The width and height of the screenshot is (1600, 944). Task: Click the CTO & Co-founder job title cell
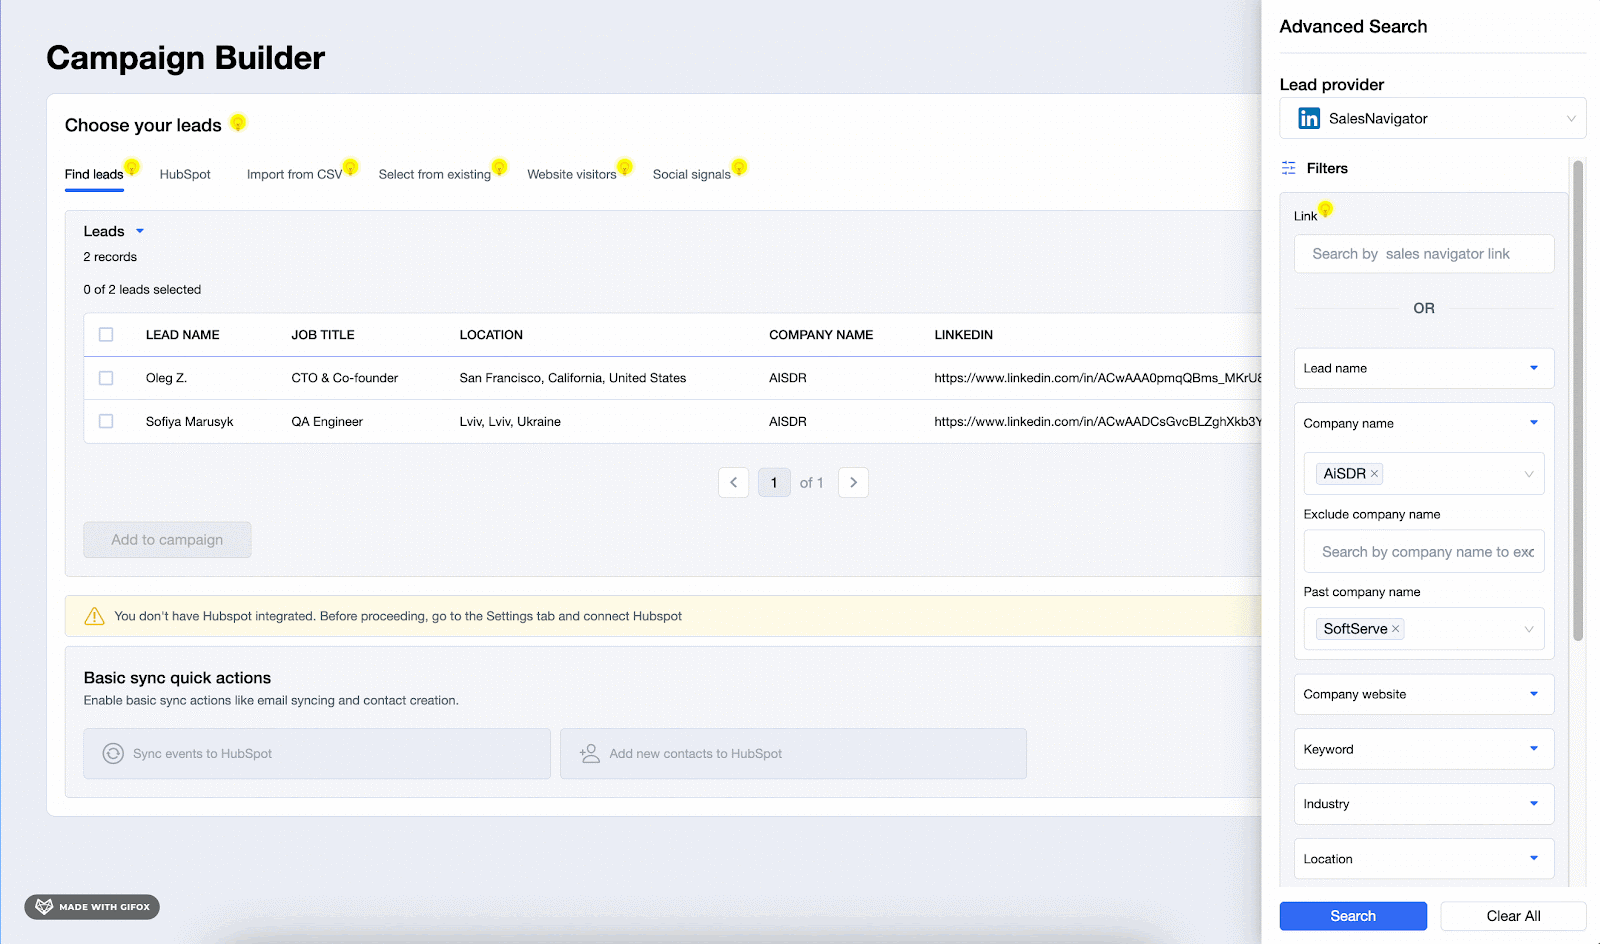tap(345, 378)
